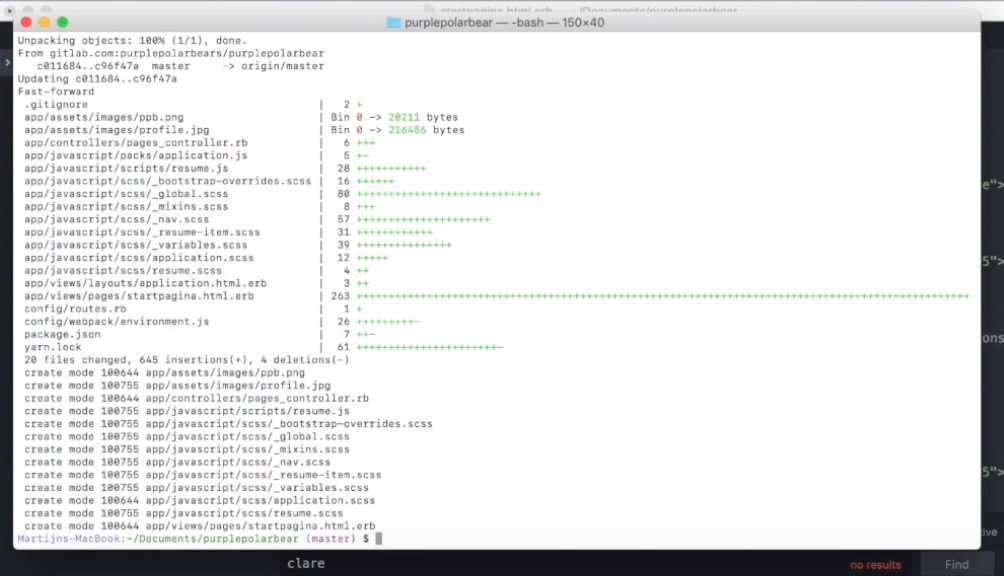
Task: Close the terminal window with red button
Action: 26,22
